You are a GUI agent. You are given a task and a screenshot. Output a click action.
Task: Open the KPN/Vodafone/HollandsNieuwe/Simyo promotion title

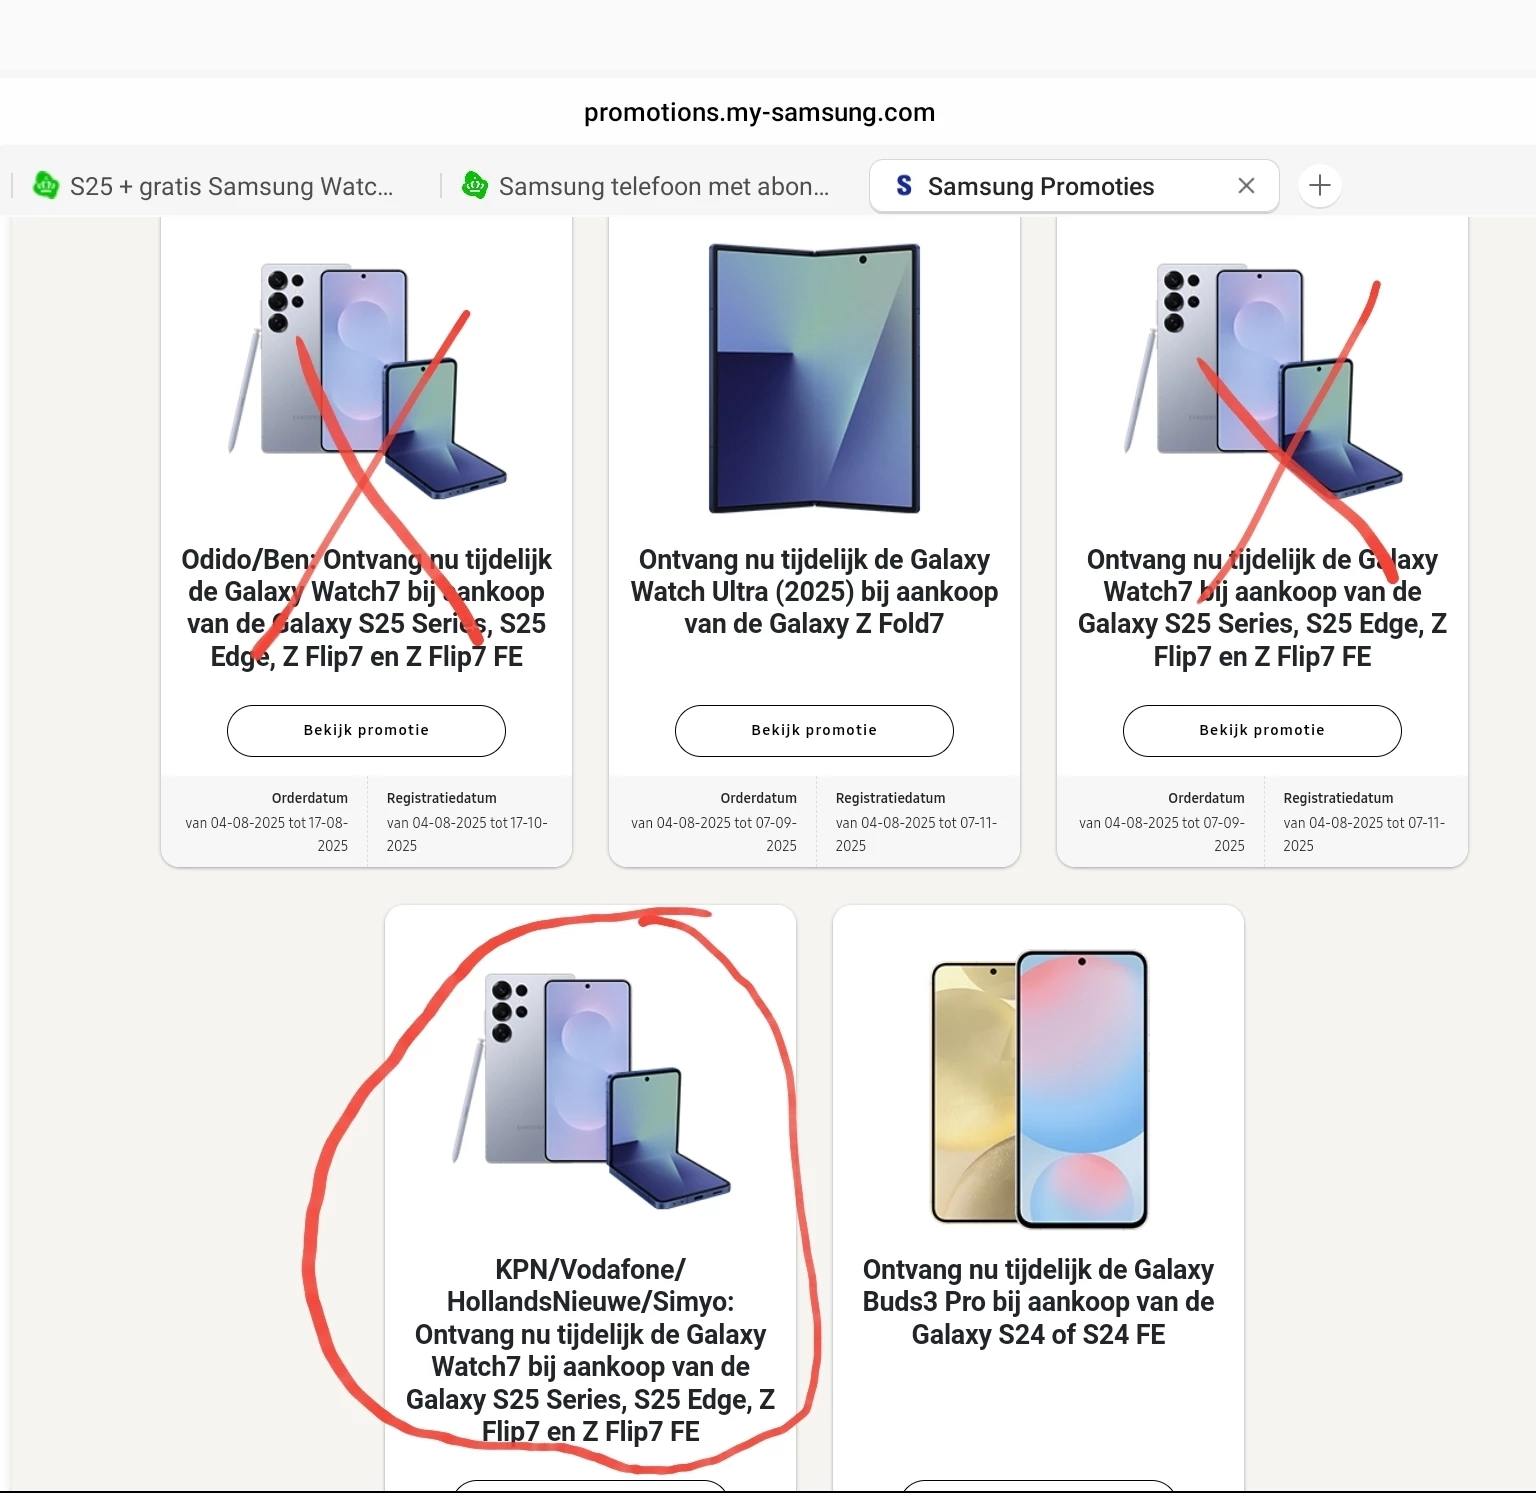click(x=590, y=1350)
